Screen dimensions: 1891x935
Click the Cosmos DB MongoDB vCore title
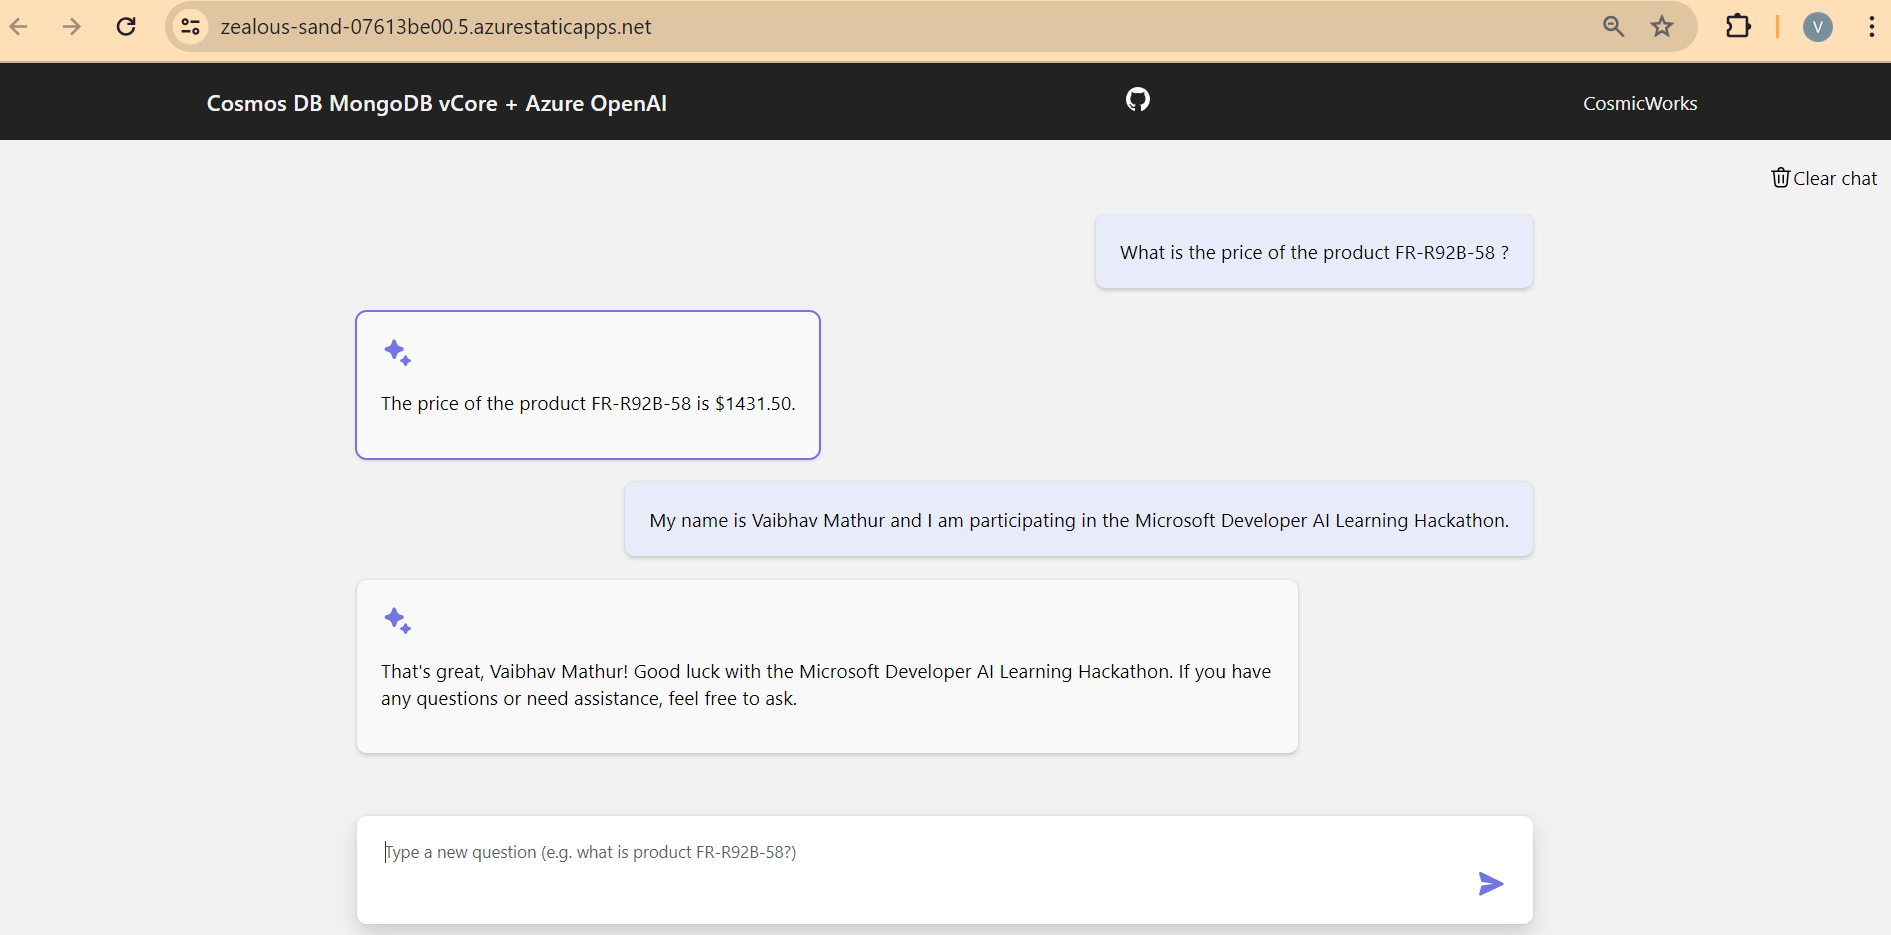[436, 103]
